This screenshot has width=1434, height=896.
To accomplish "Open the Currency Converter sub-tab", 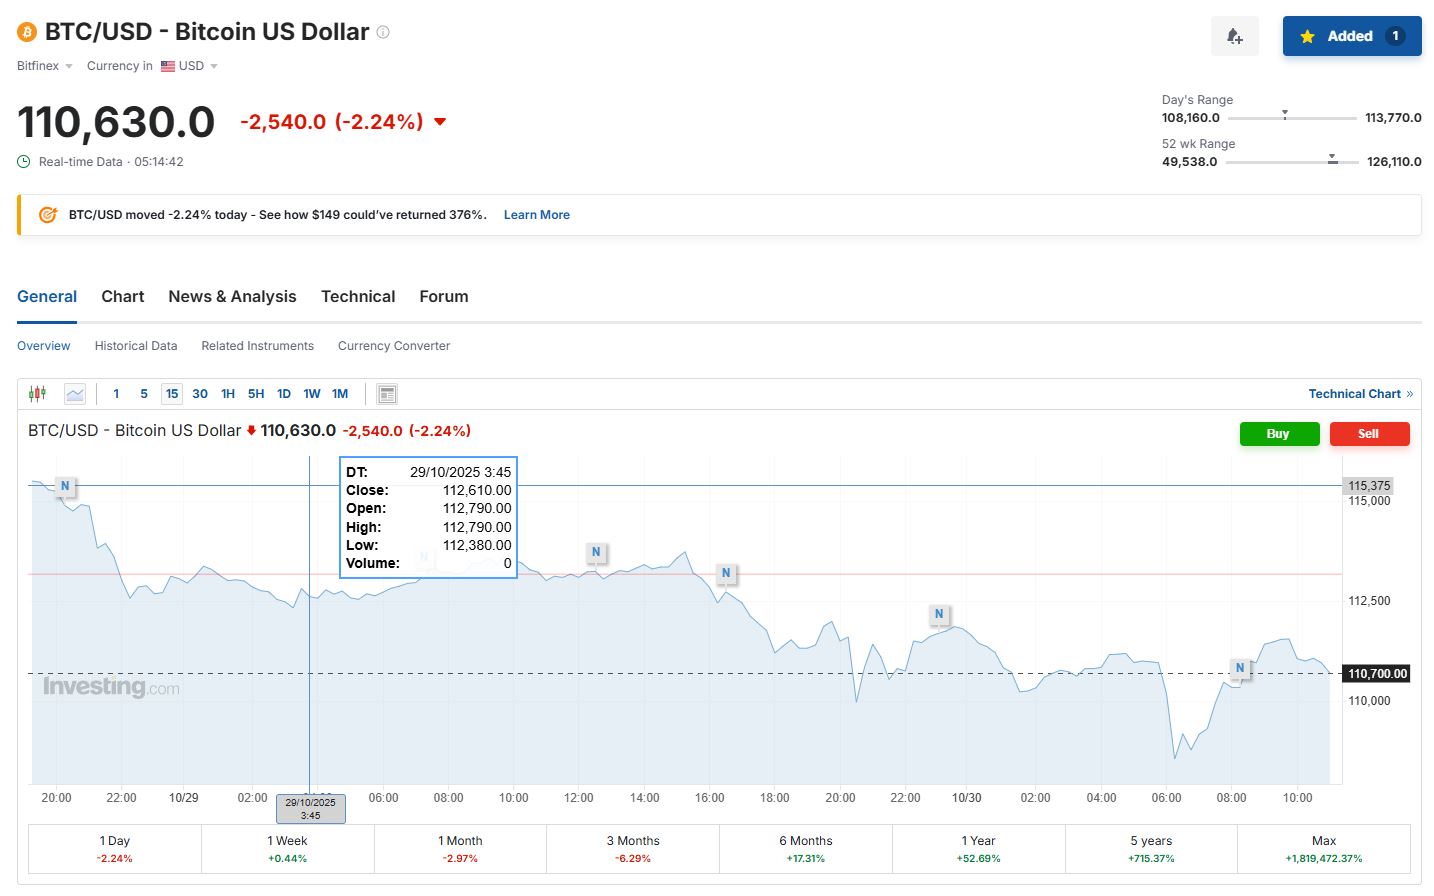I will [x=394, y=346].
